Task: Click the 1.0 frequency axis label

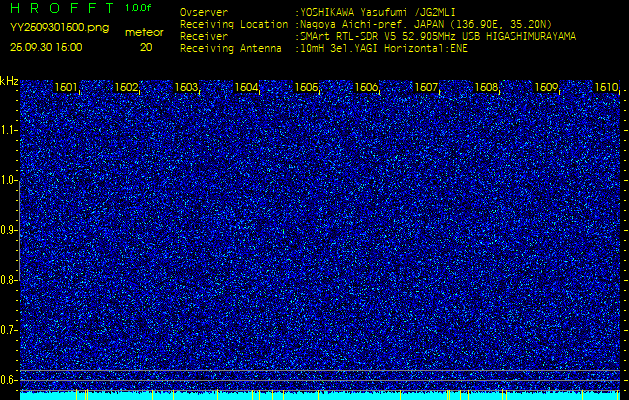Action: click(8, 181)
